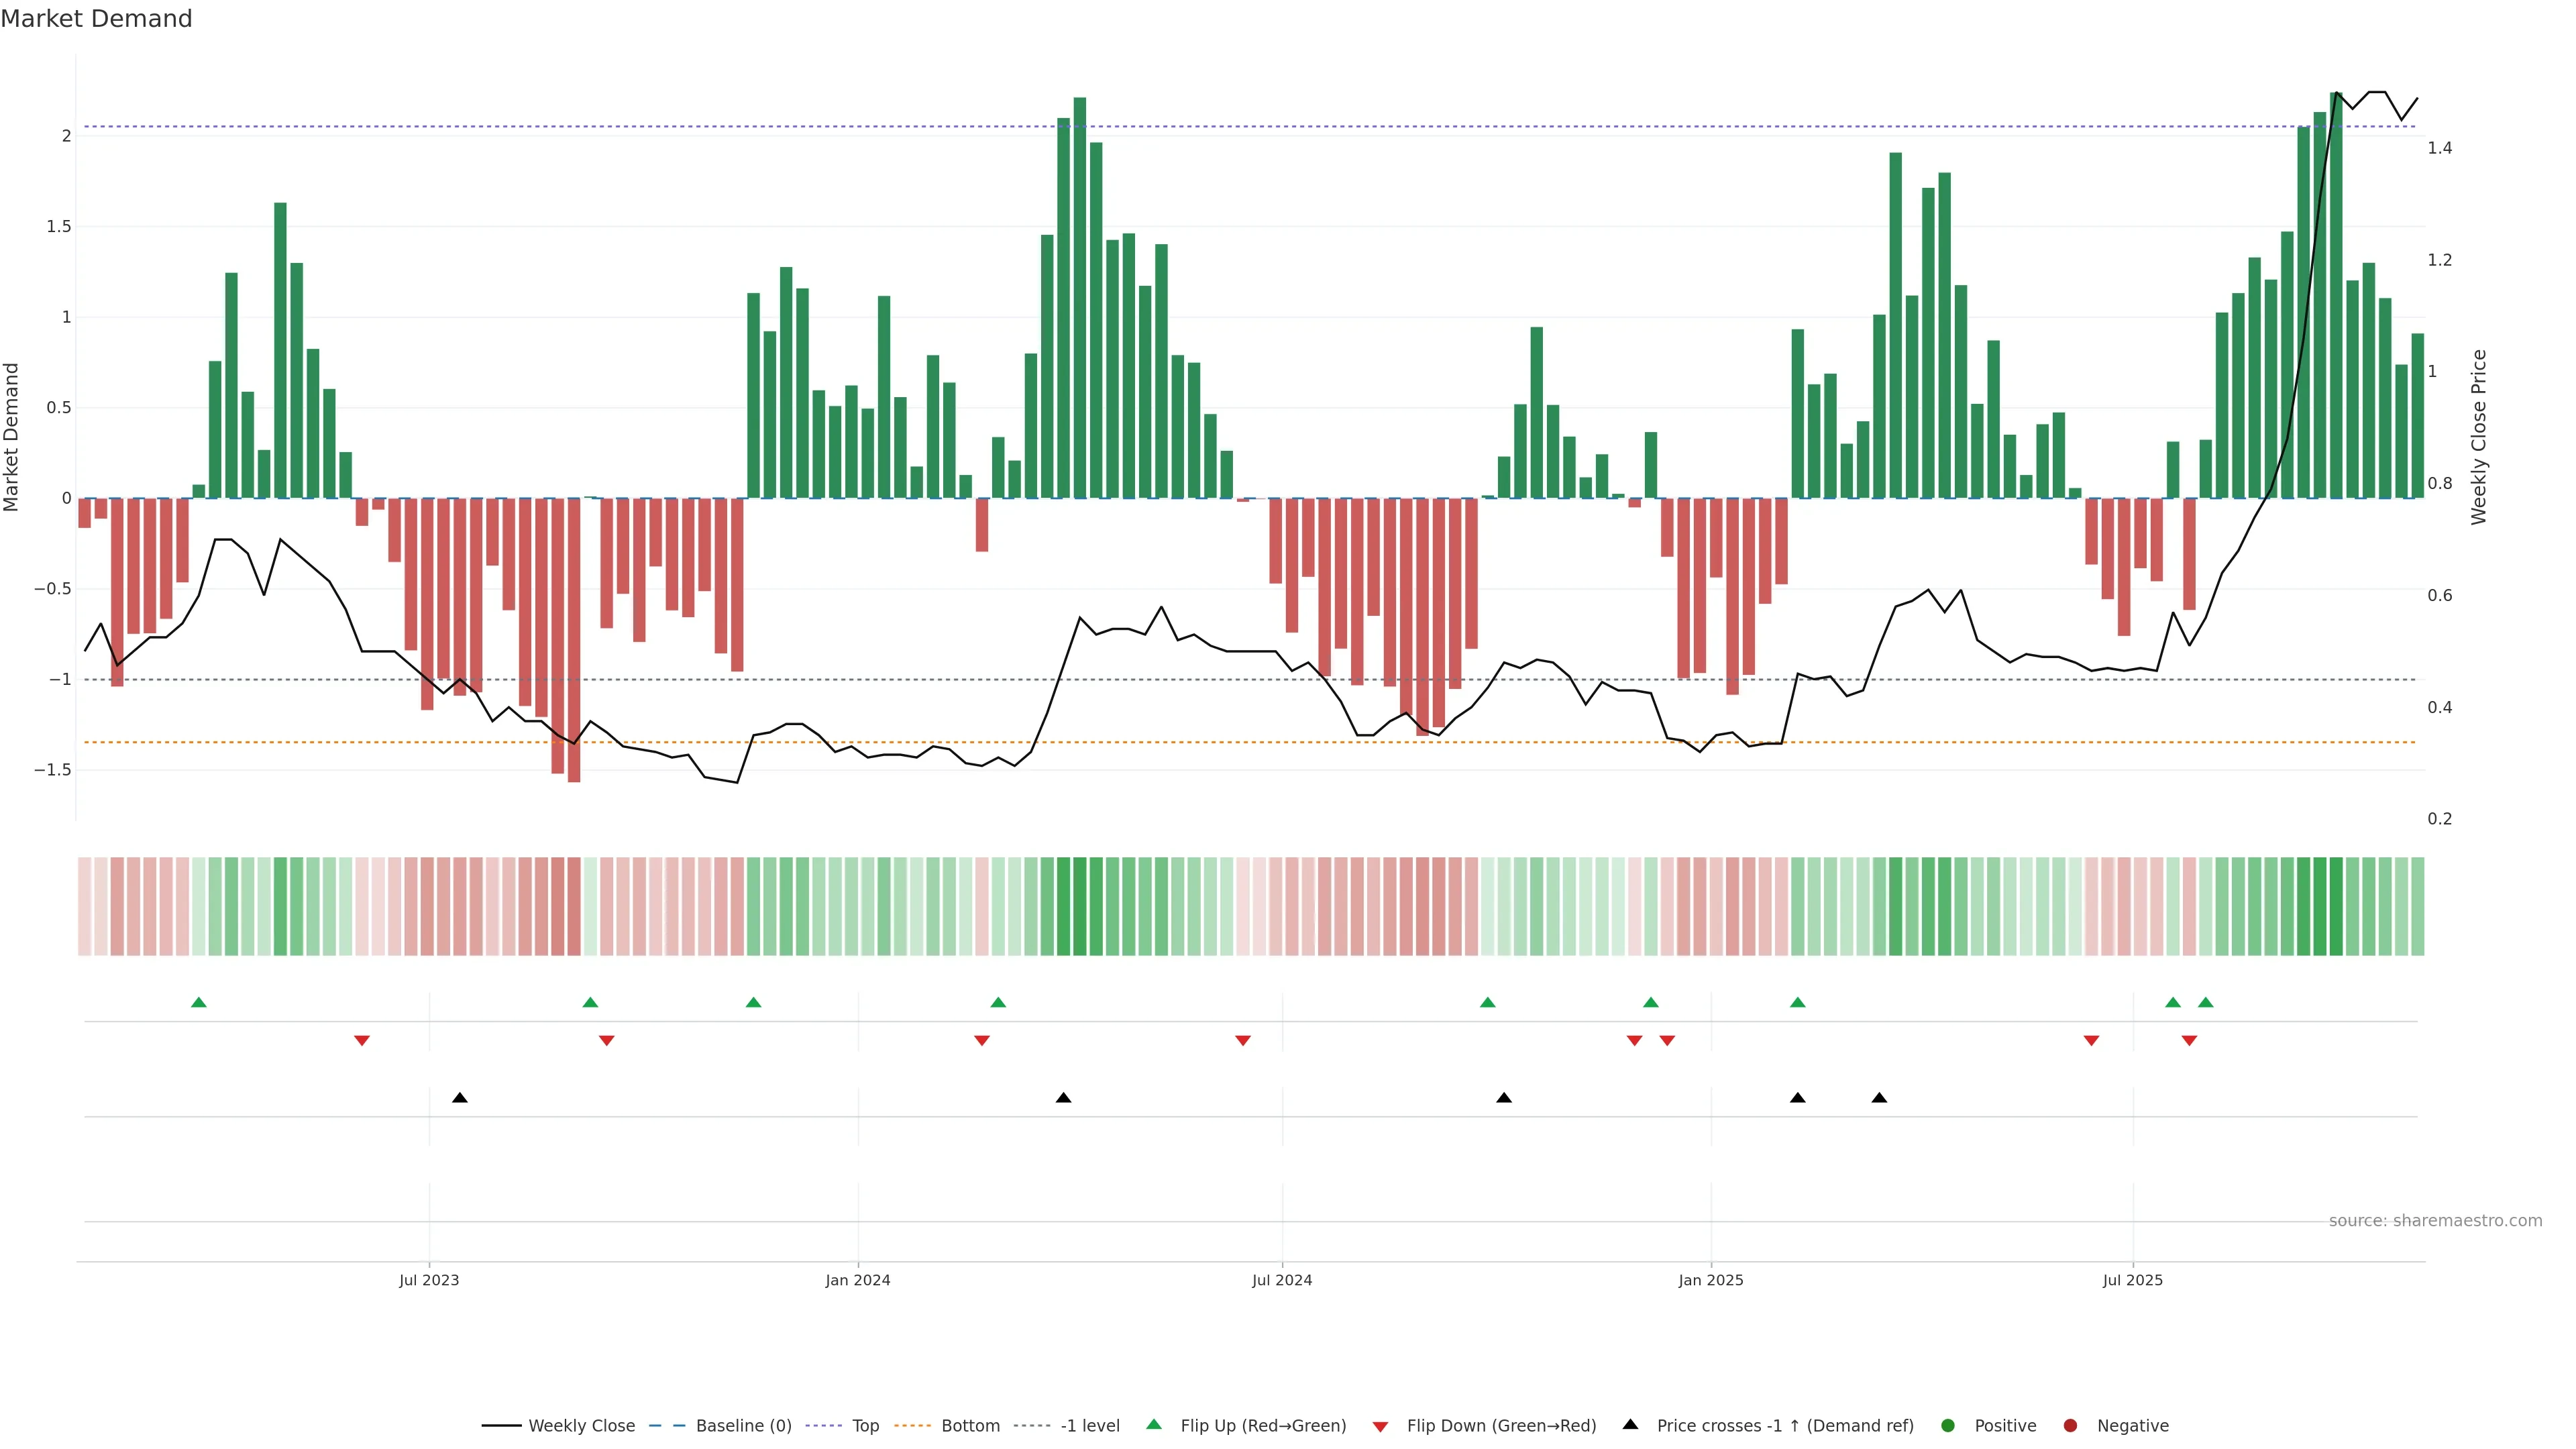Click the green Positive circle in legend
Image resolution: width=2576 pixels, height=1449 pixels.
point(1947,1426)
